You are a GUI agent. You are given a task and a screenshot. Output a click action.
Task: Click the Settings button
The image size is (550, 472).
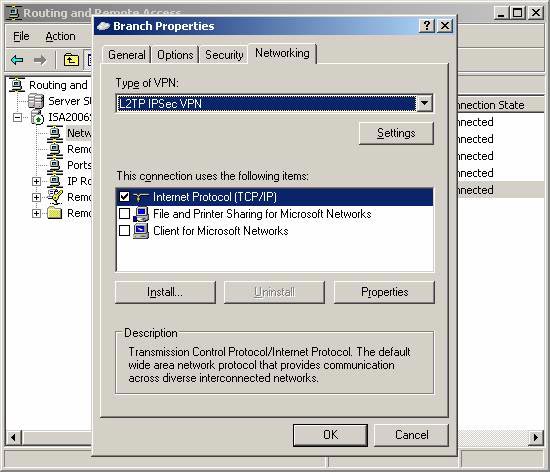click(396, 133)
